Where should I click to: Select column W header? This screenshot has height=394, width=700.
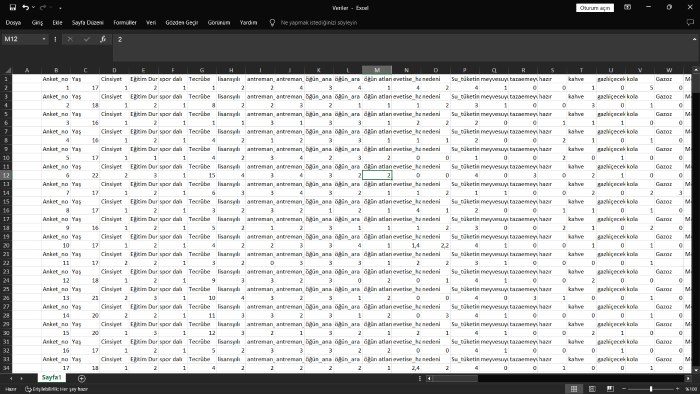click(669, 70)
